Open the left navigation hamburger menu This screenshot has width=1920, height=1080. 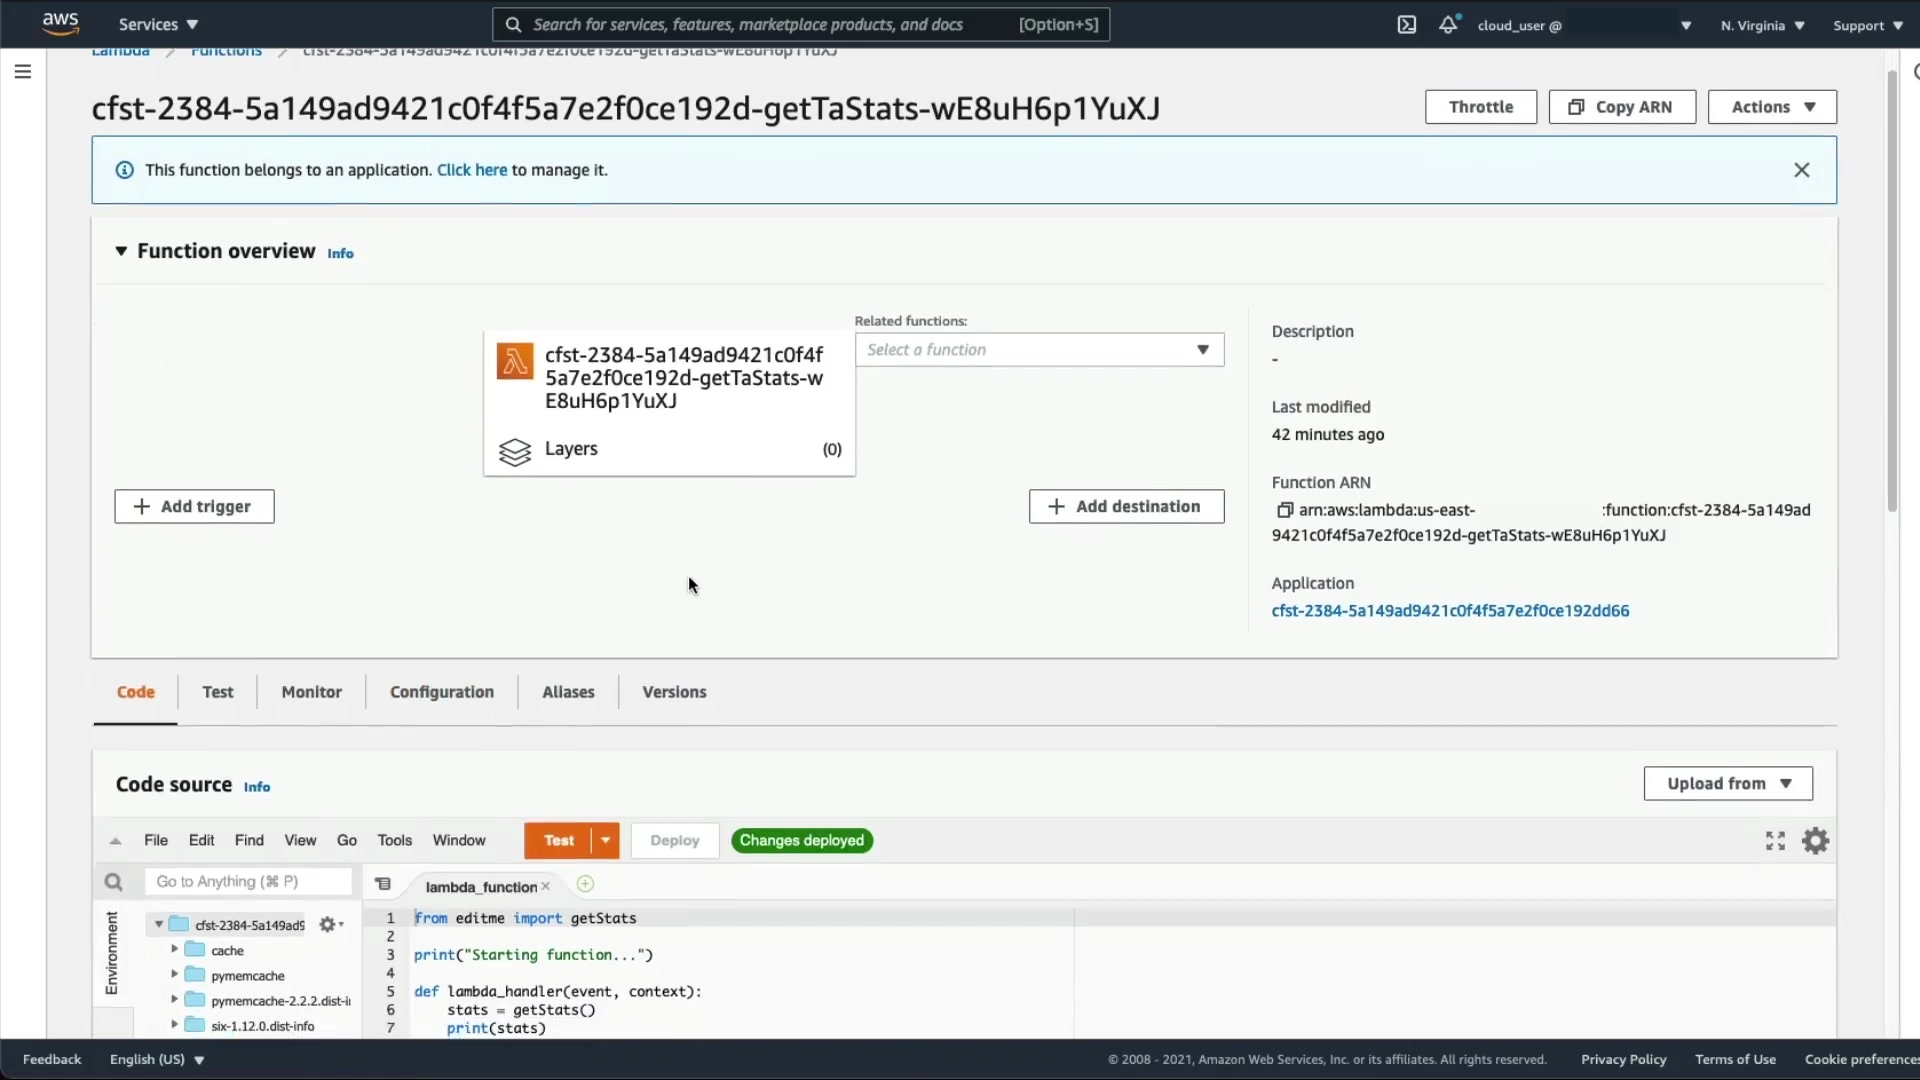(23, 72)
